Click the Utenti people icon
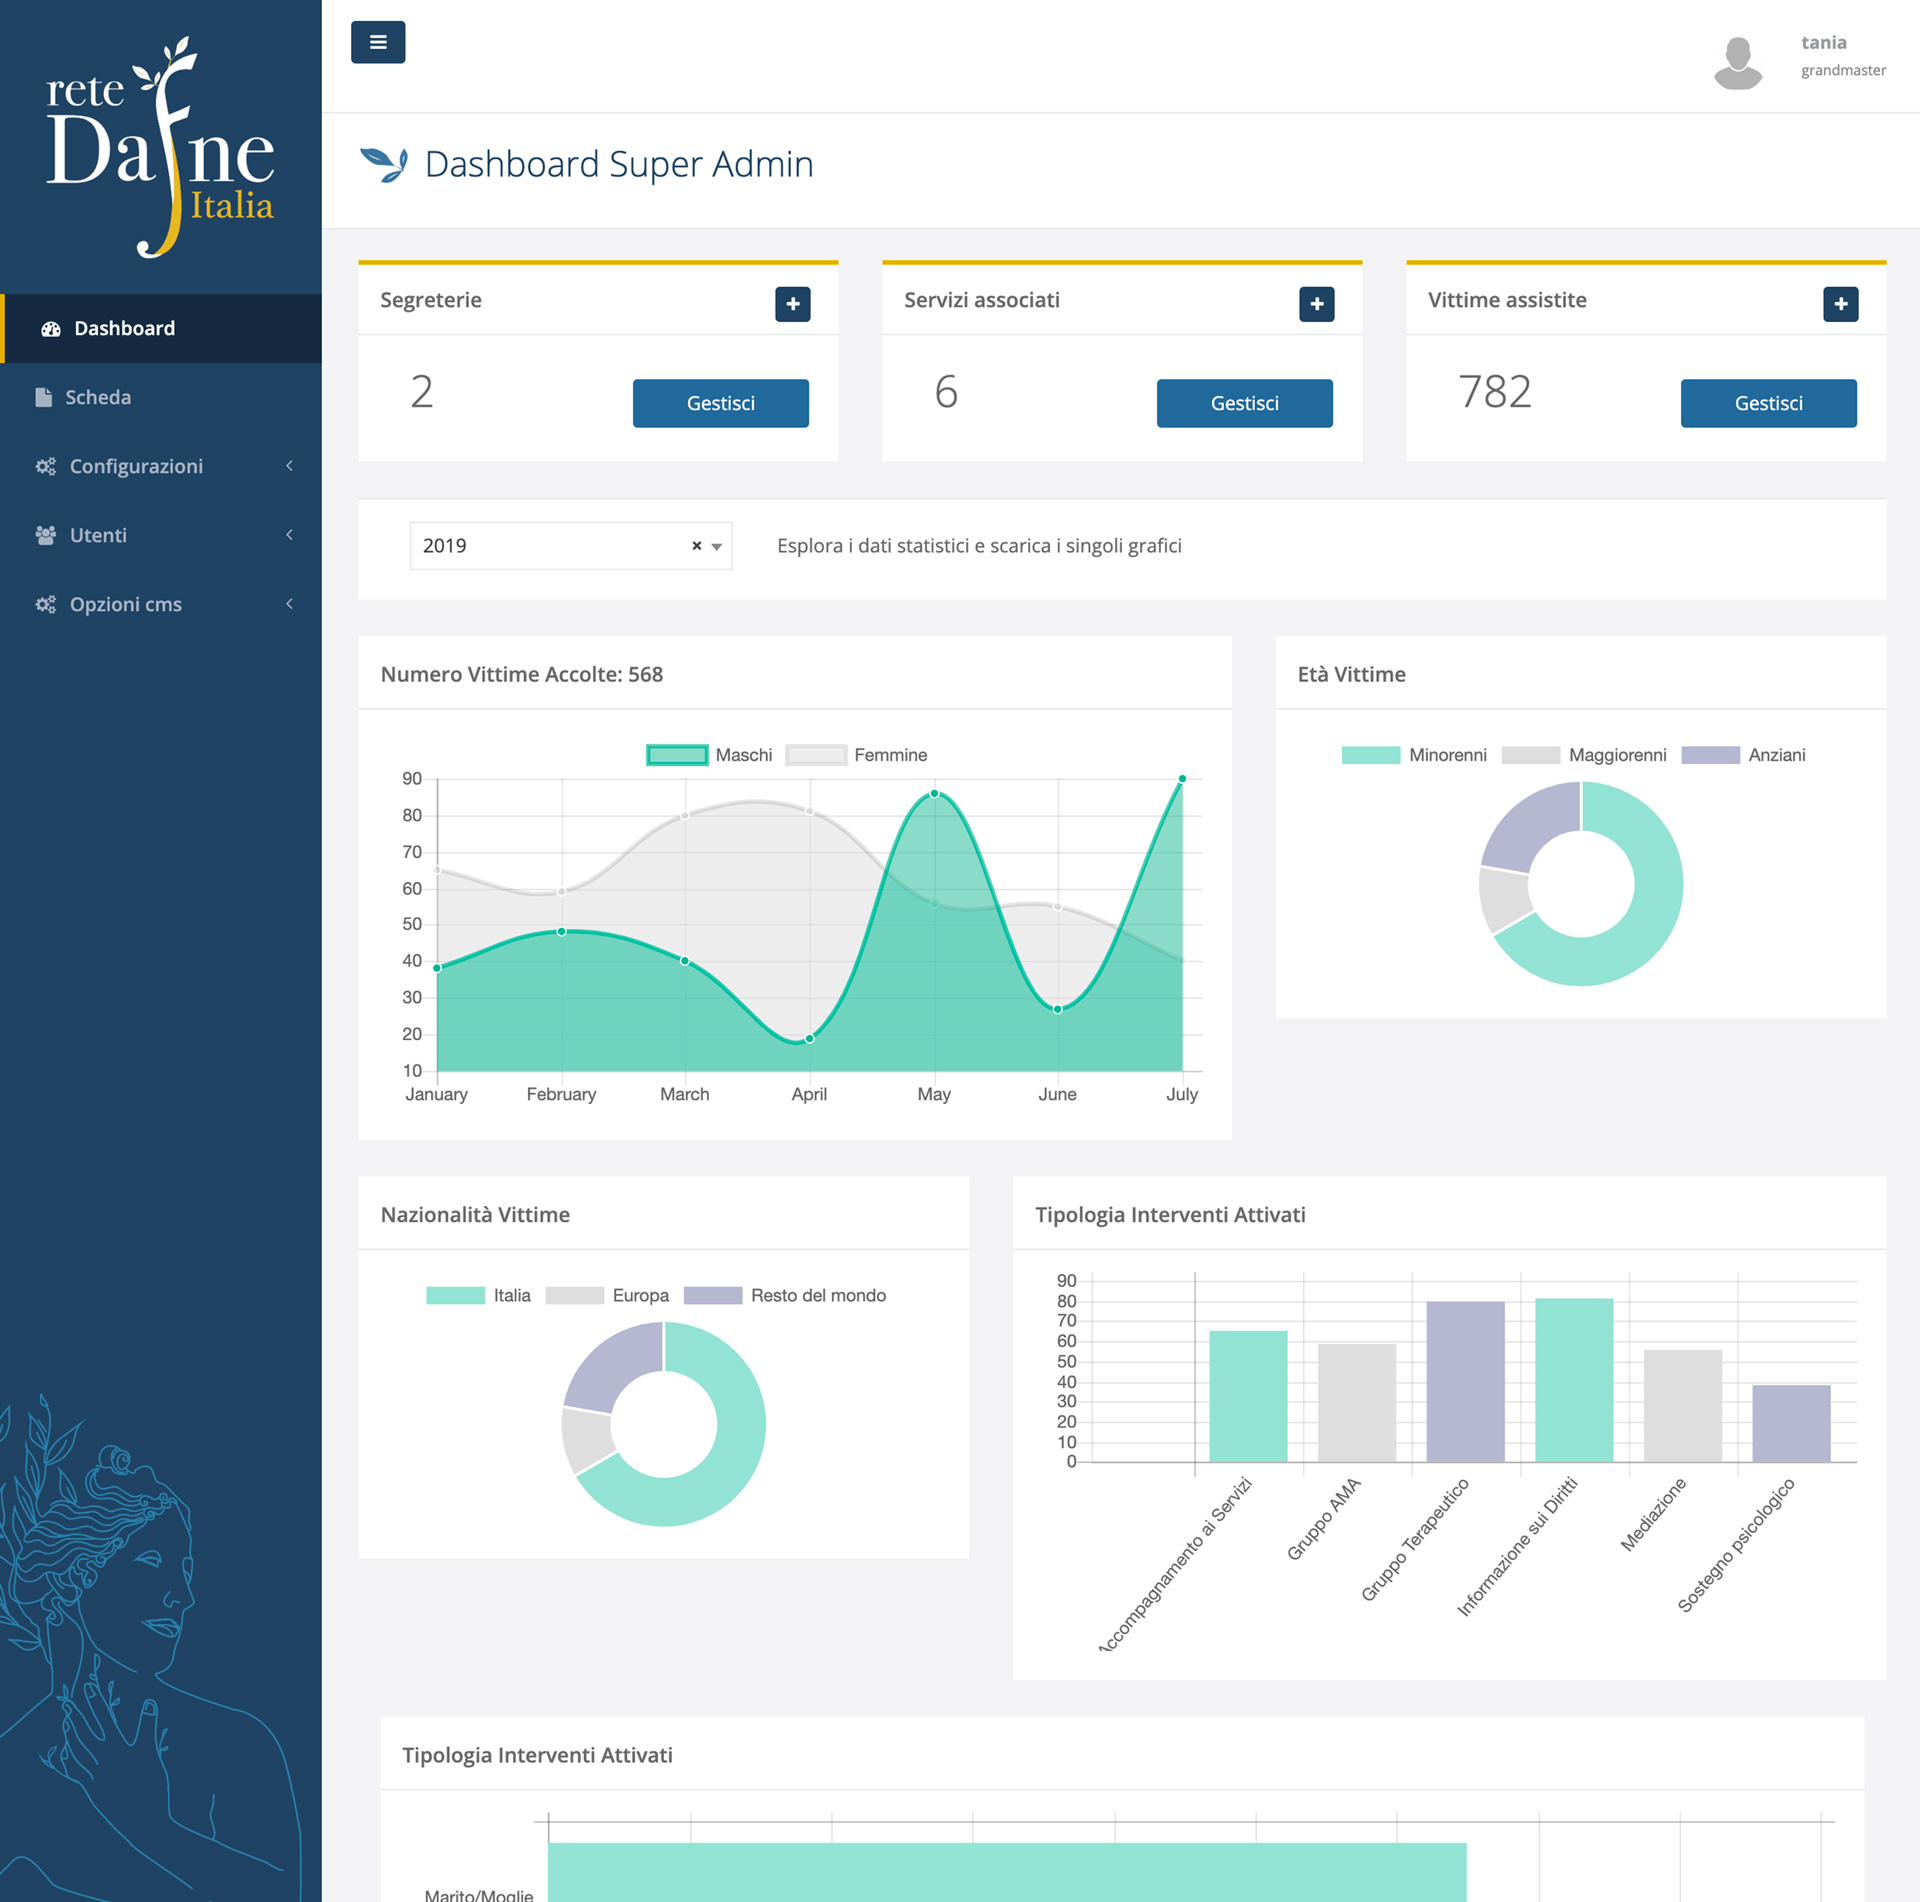The image size is (1920, 1902). (45, 535)
